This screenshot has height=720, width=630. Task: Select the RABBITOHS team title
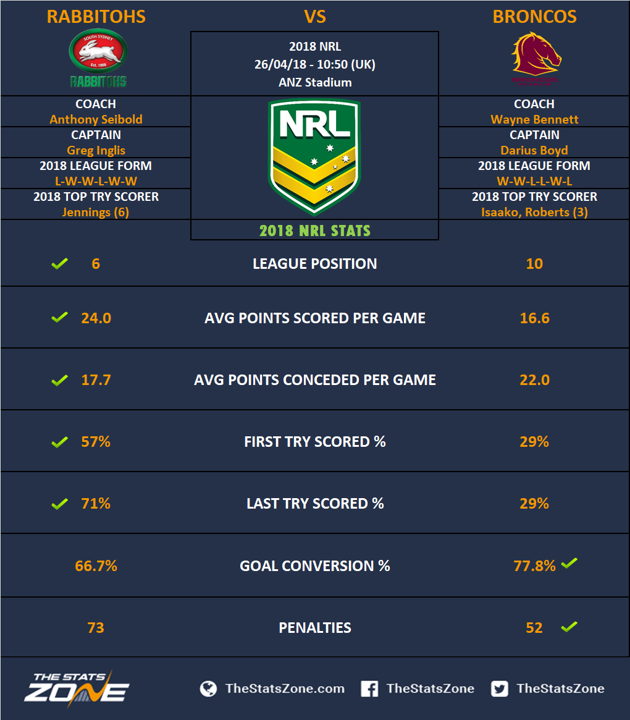(x=96, y=17)
